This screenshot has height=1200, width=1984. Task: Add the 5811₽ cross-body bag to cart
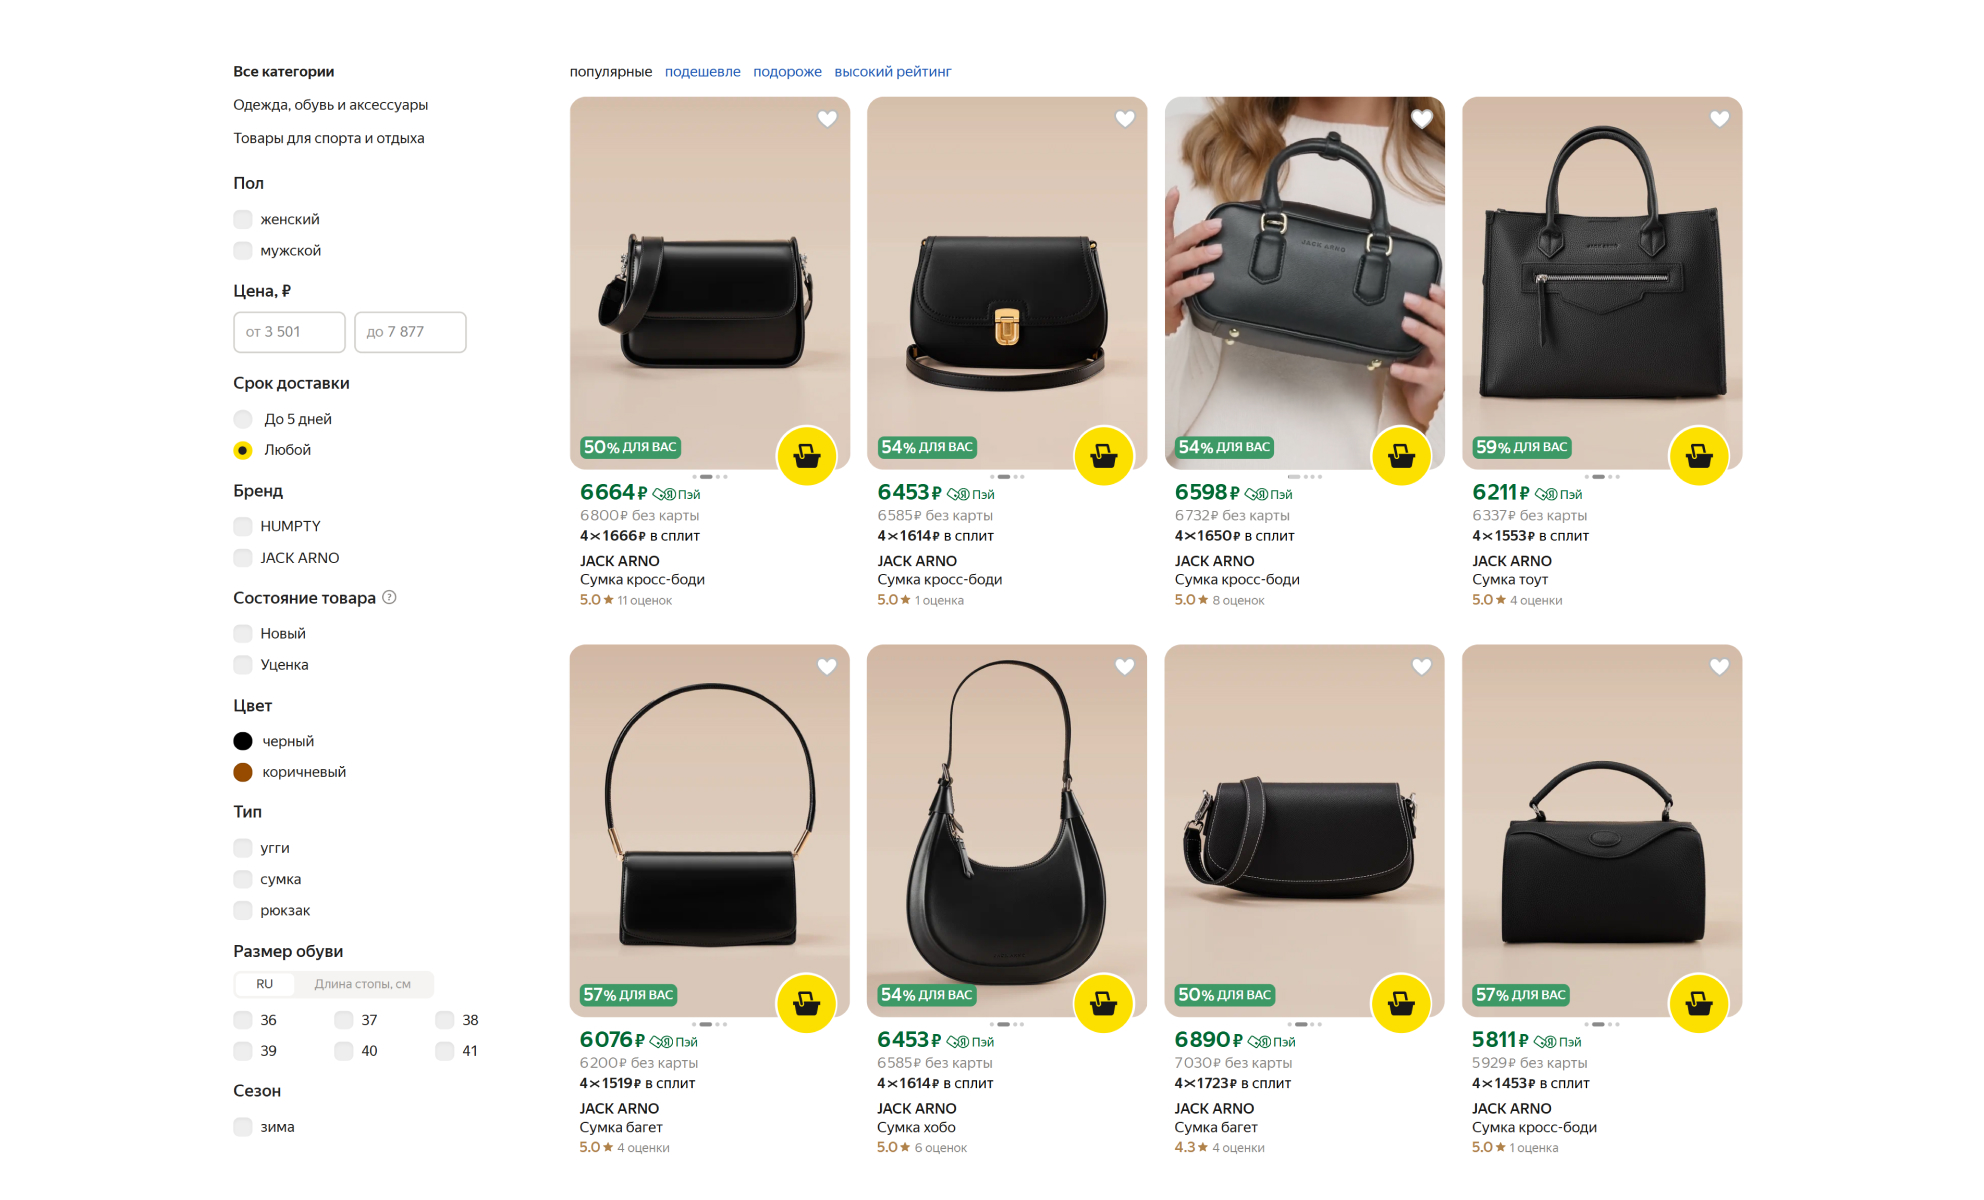tap(1698, 1003)
